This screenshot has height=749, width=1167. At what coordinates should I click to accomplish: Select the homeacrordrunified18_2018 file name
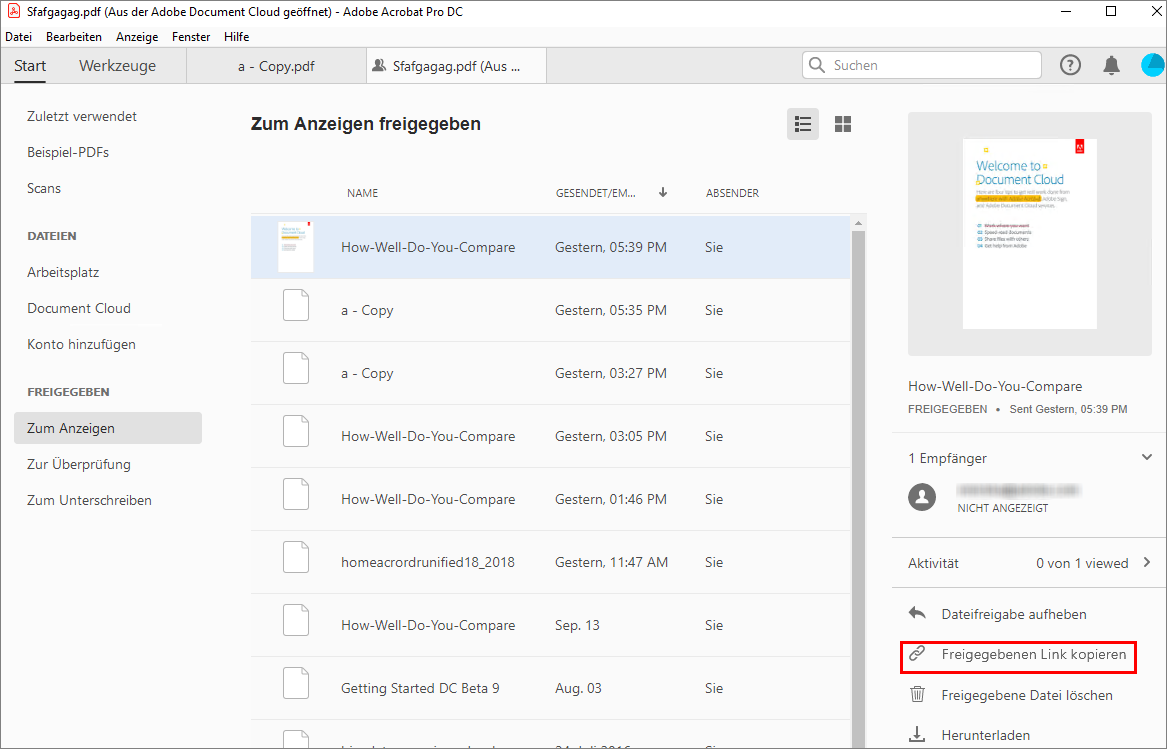pos(428,562)
